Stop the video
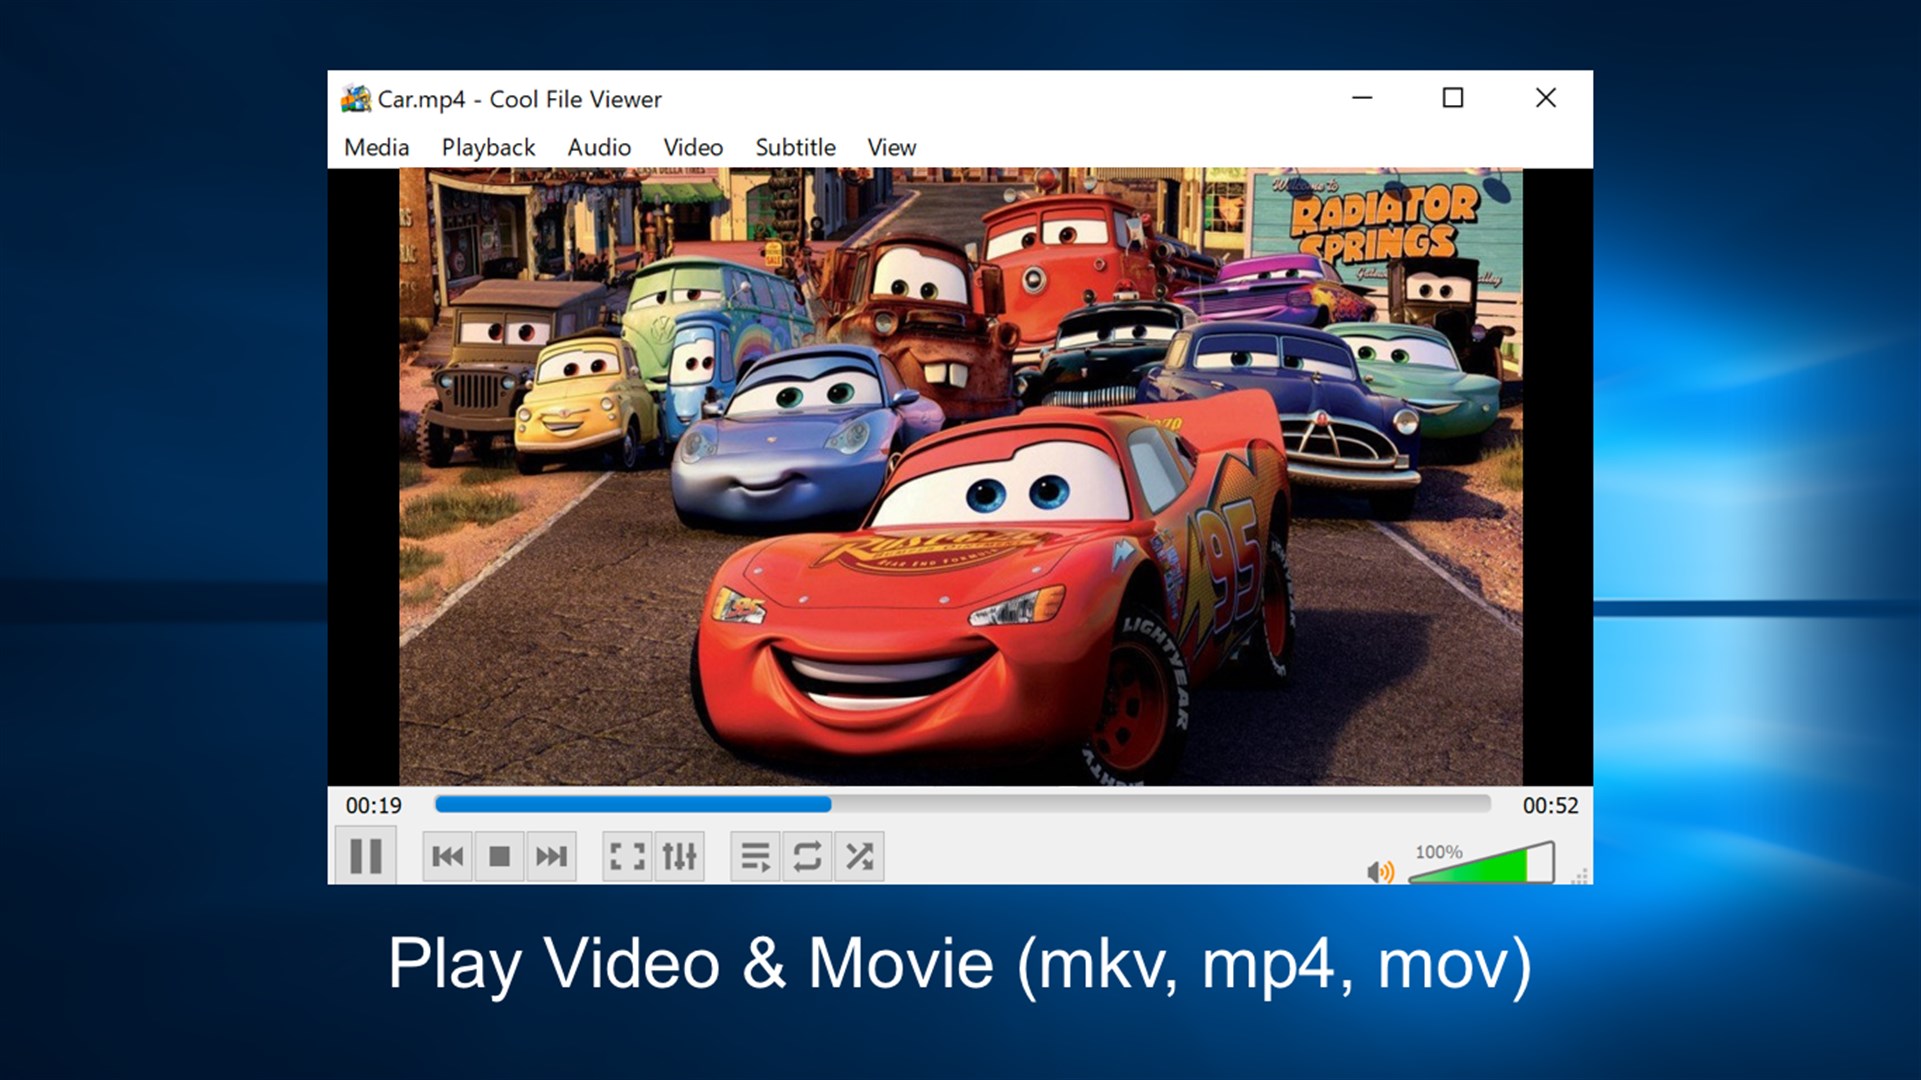 pyautogui.click(x=499, y=855)
